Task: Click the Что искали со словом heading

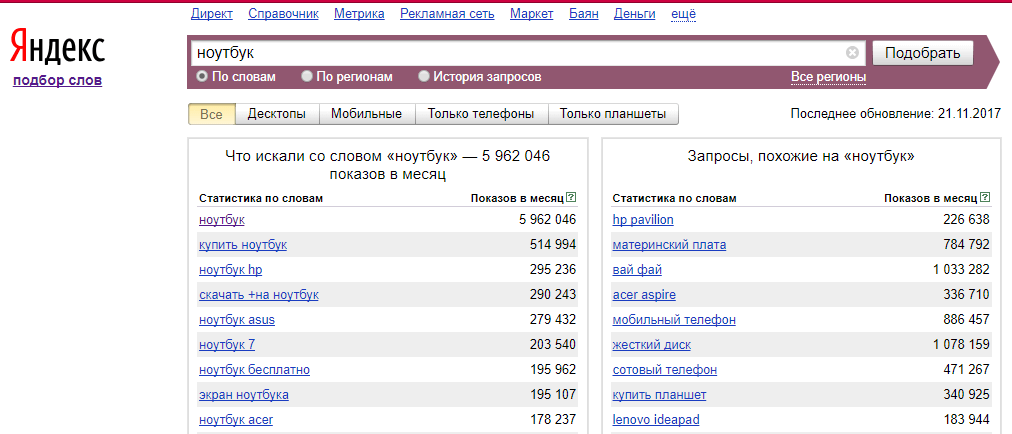Action: pos(387,165)
